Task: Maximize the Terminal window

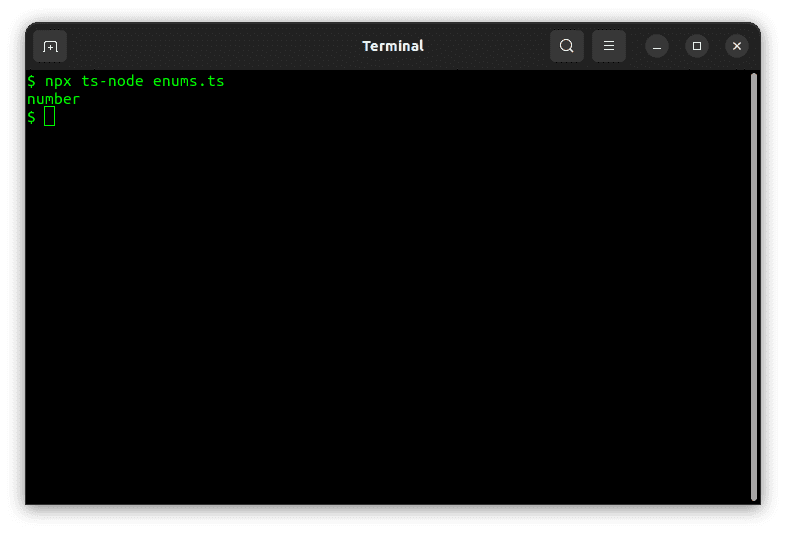Action: [697, 46]
